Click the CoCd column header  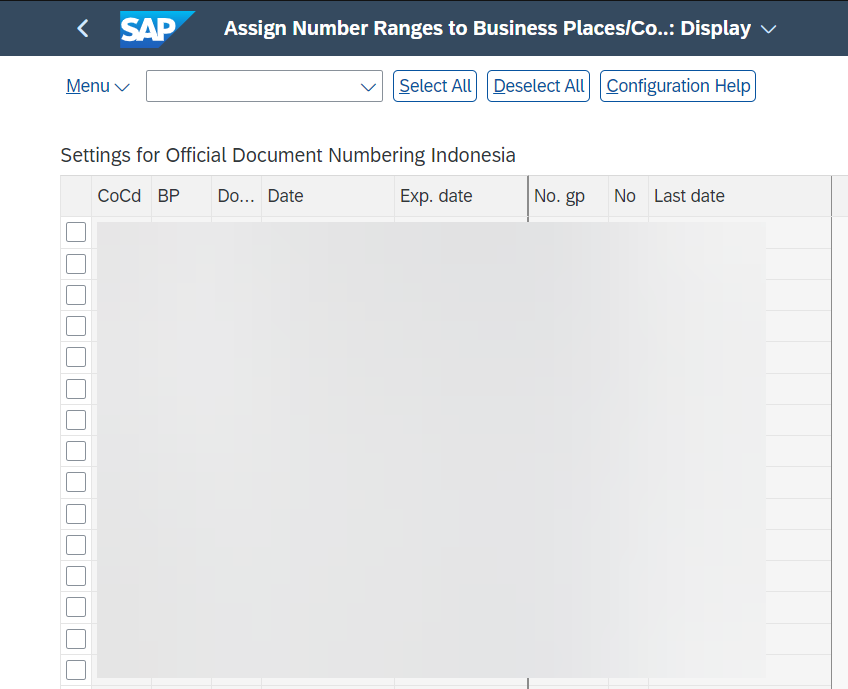coord(121,196)
